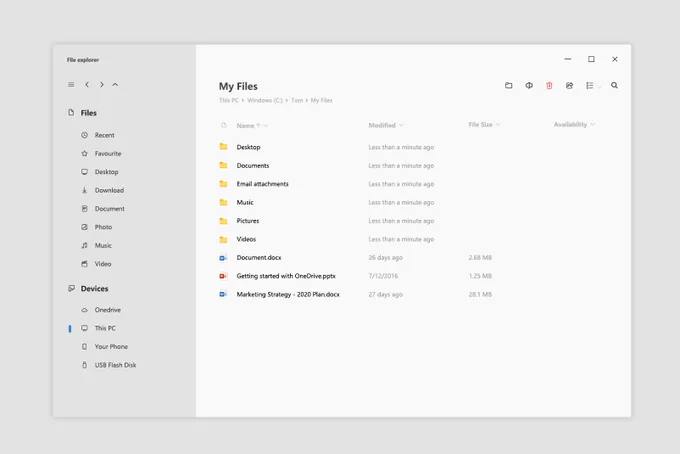Open Music in the sidebar
This screenshot has height=454, width=680.
96,245
